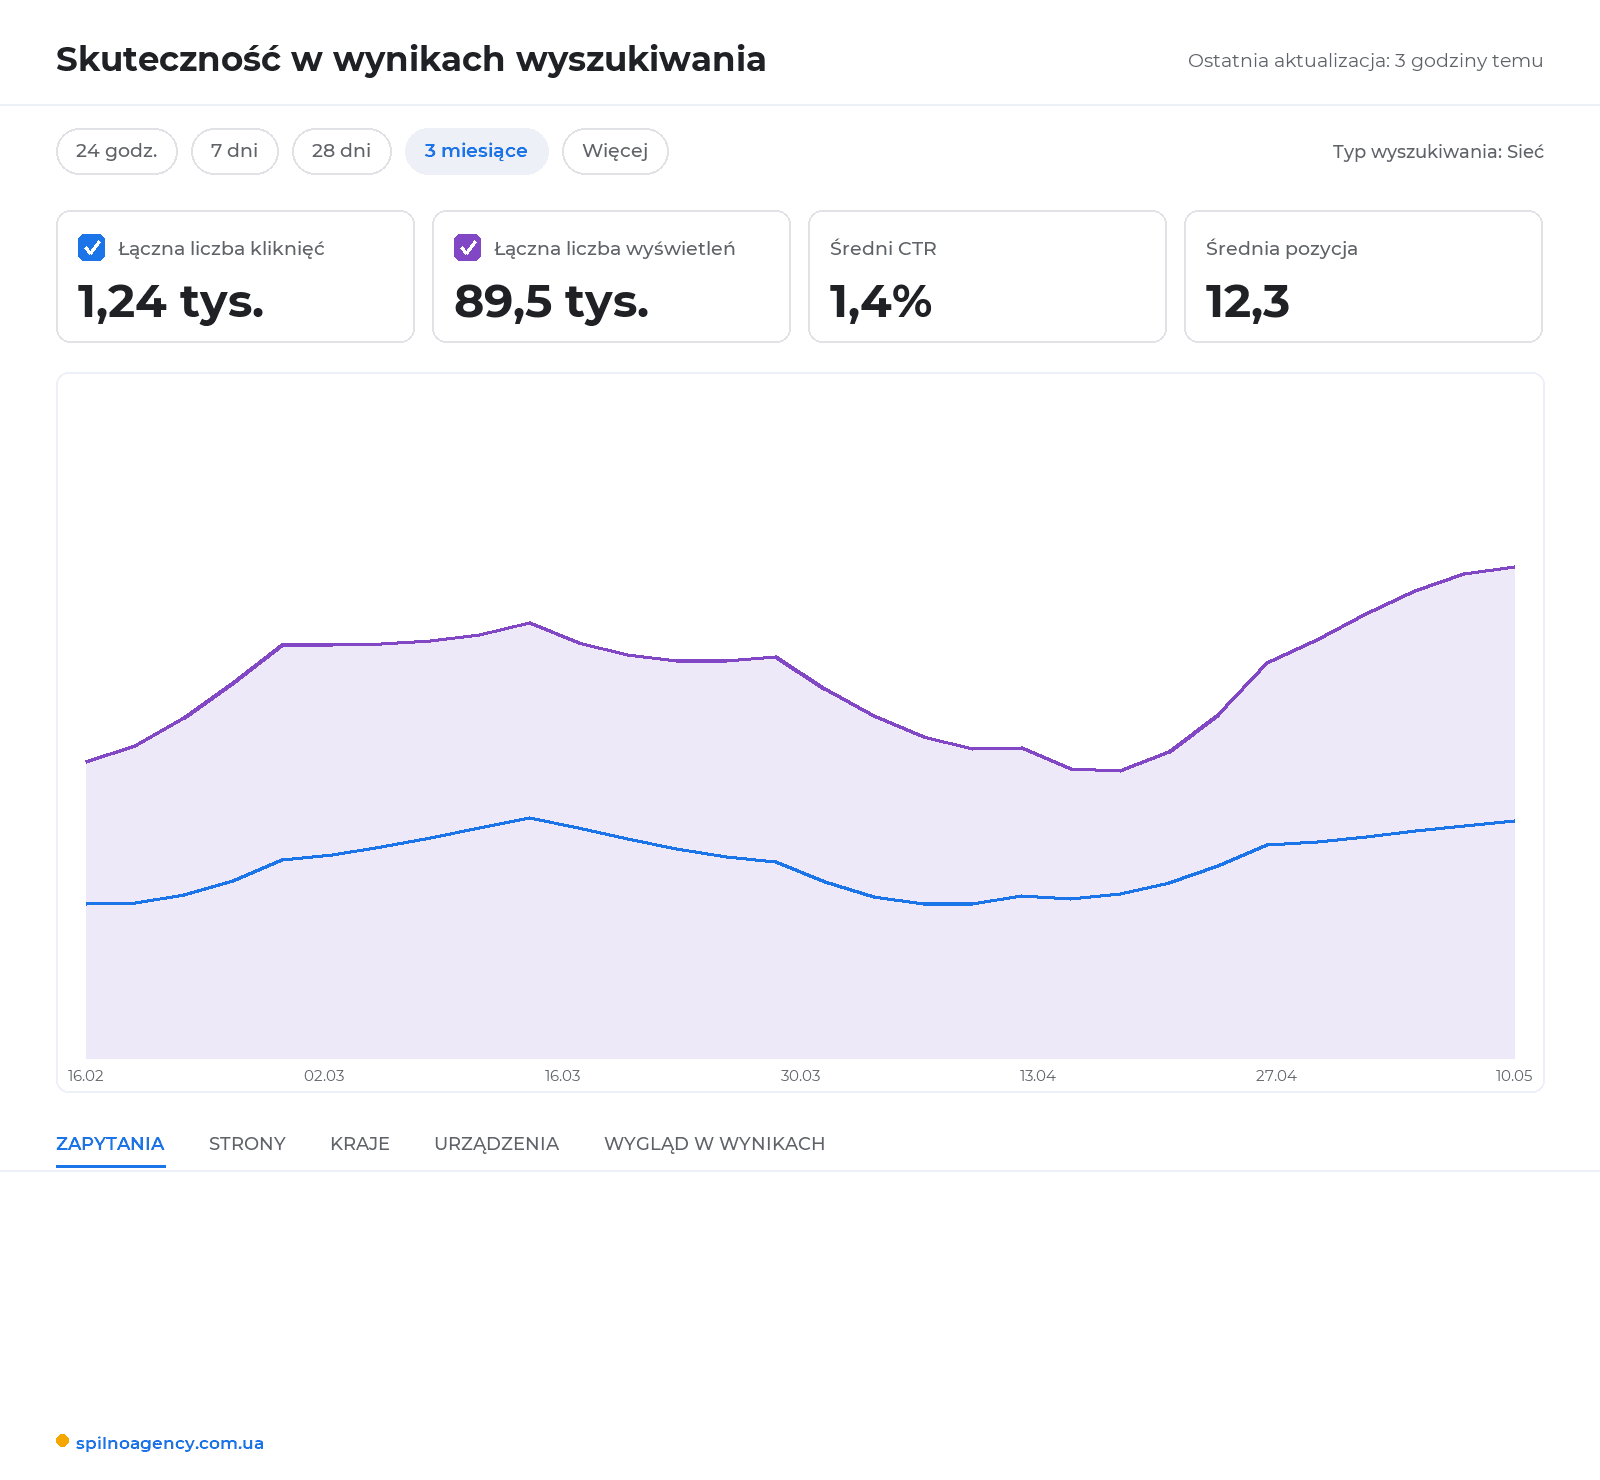Select the 7 dni time range
Image resolution: width=1600 pixels, height=1480 pixels.
pos(235,151)
